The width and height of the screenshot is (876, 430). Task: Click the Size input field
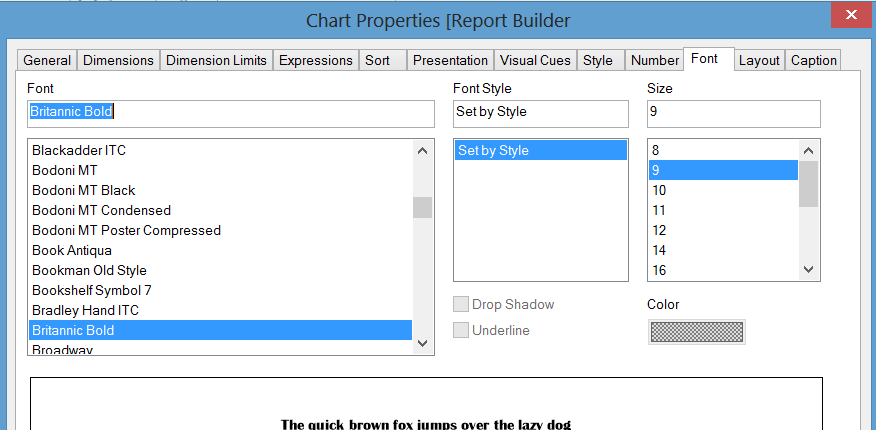coord(733,112)
